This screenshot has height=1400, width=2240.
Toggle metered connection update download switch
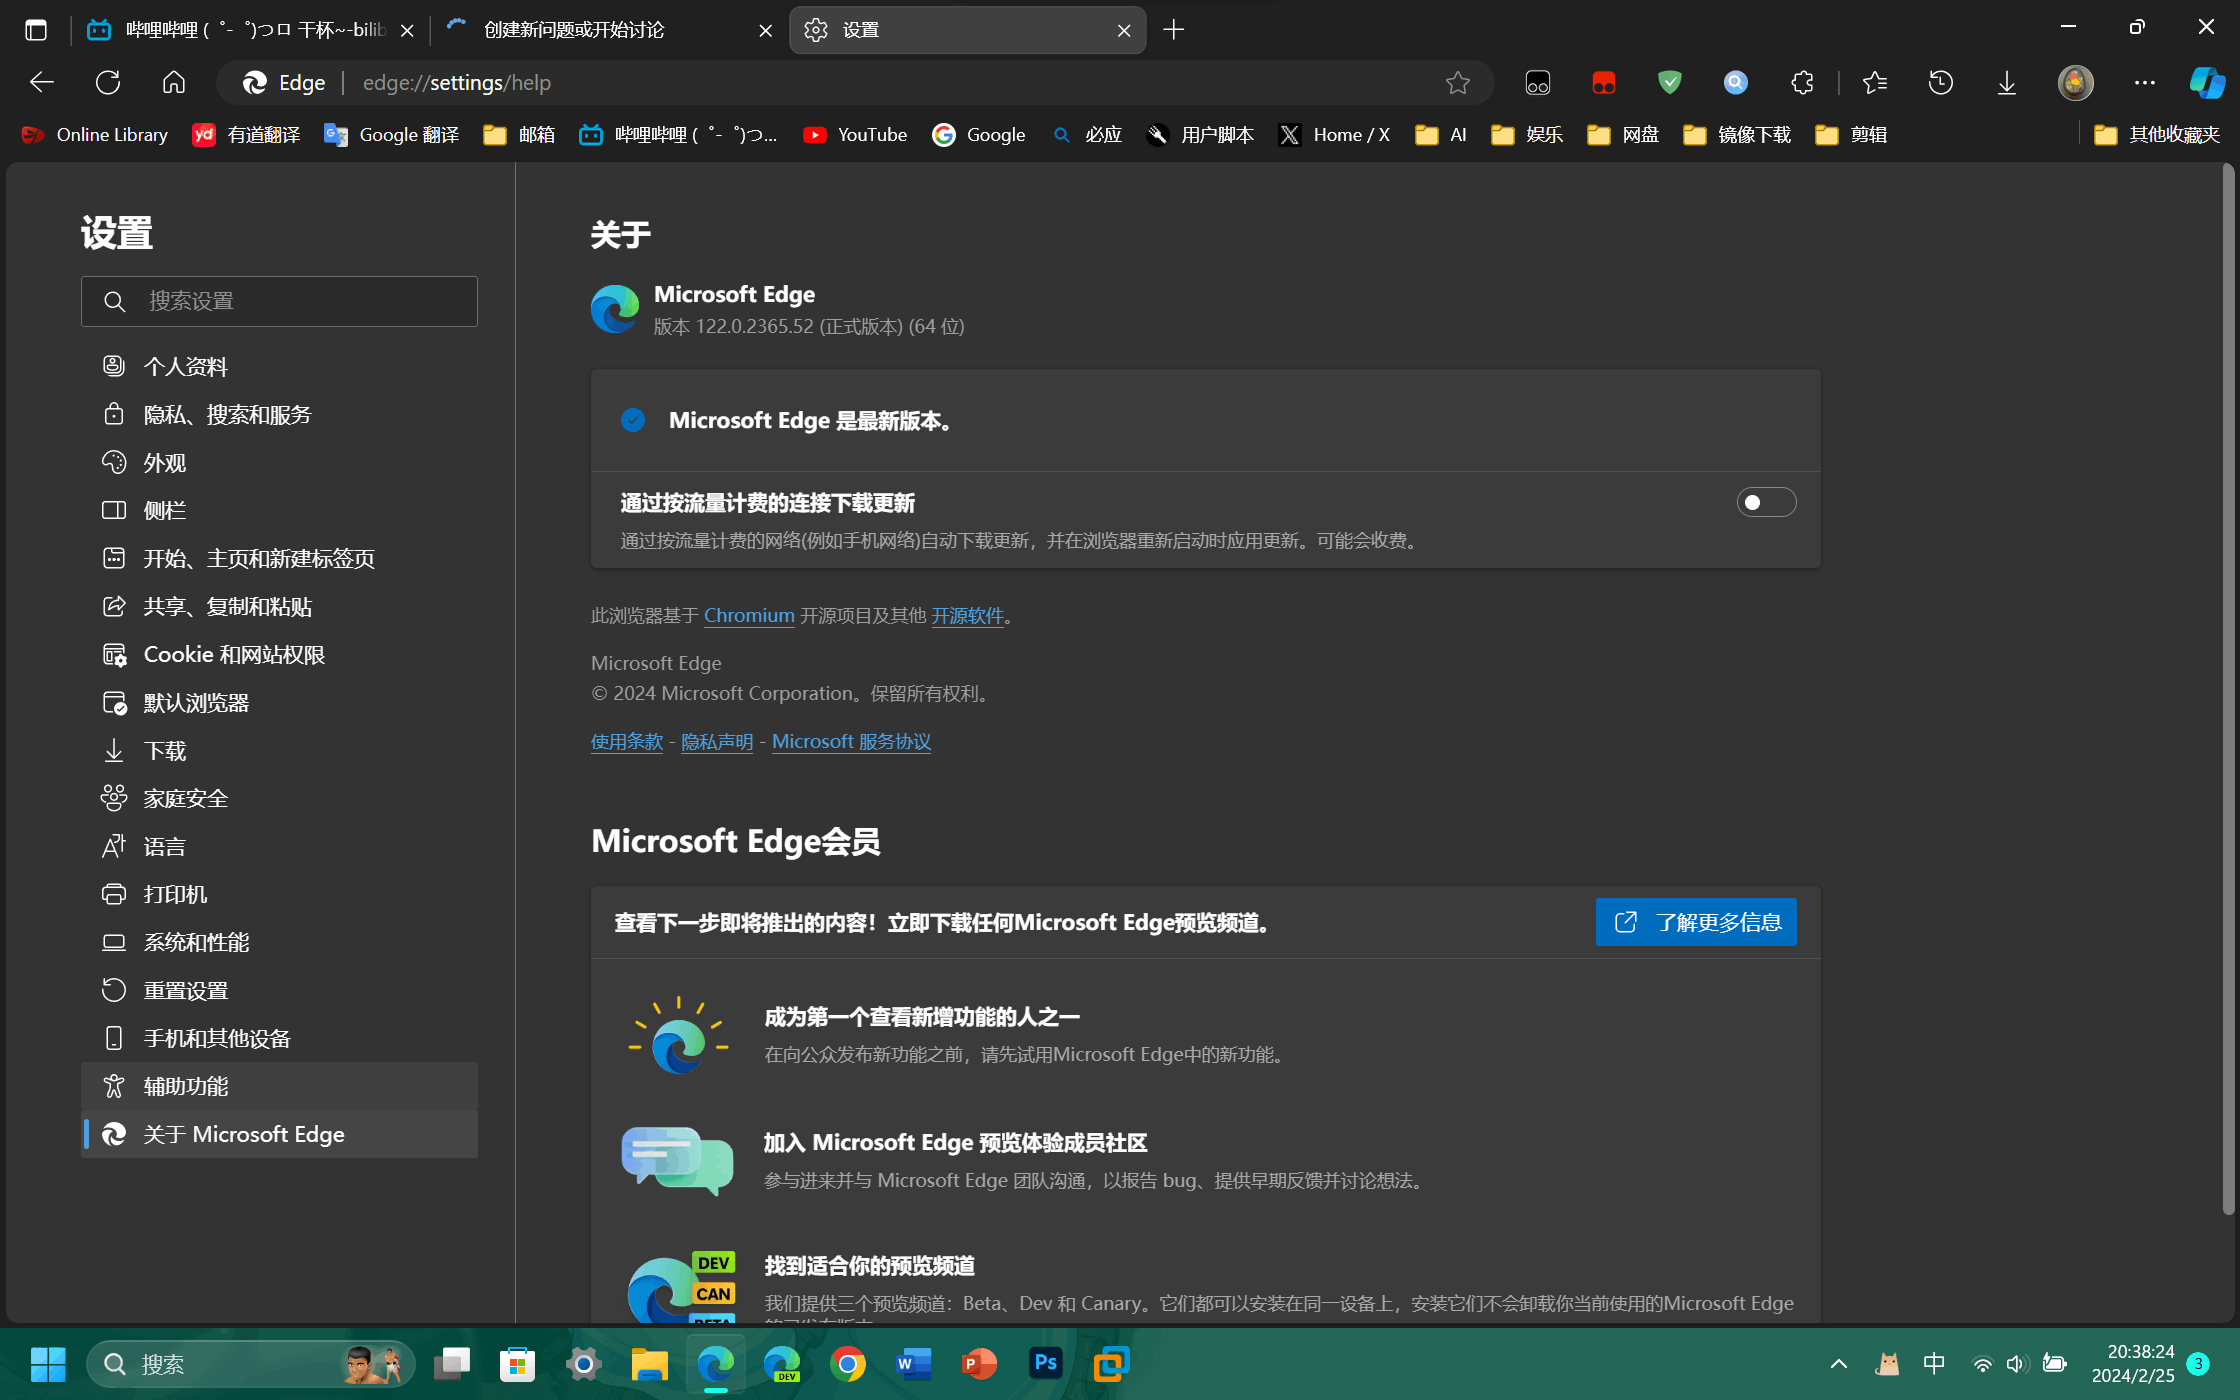click(1765, 502)
